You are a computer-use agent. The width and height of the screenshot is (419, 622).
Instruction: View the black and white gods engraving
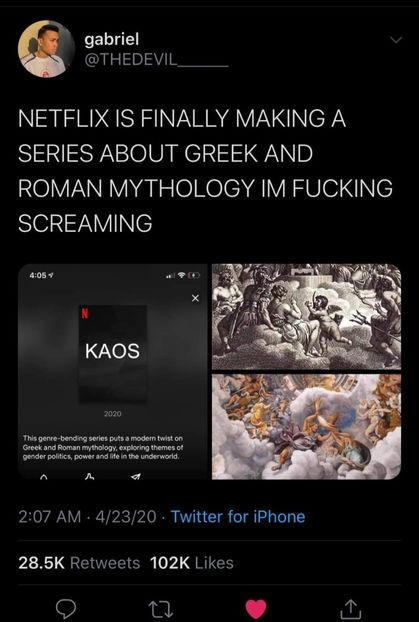point(306,317)
